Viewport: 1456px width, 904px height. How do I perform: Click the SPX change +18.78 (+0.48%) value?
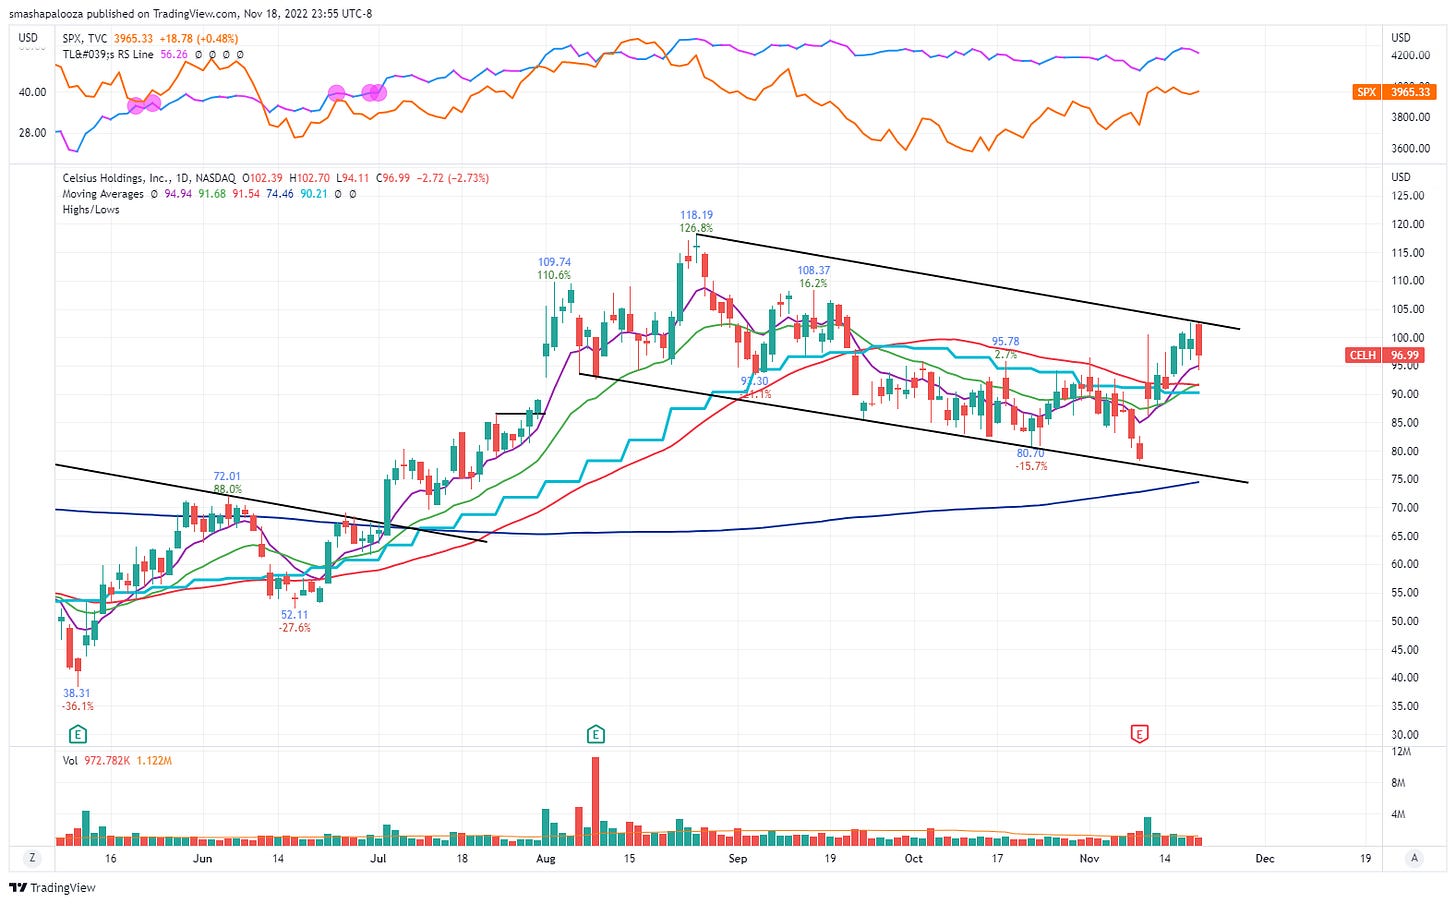pos(199,39)
